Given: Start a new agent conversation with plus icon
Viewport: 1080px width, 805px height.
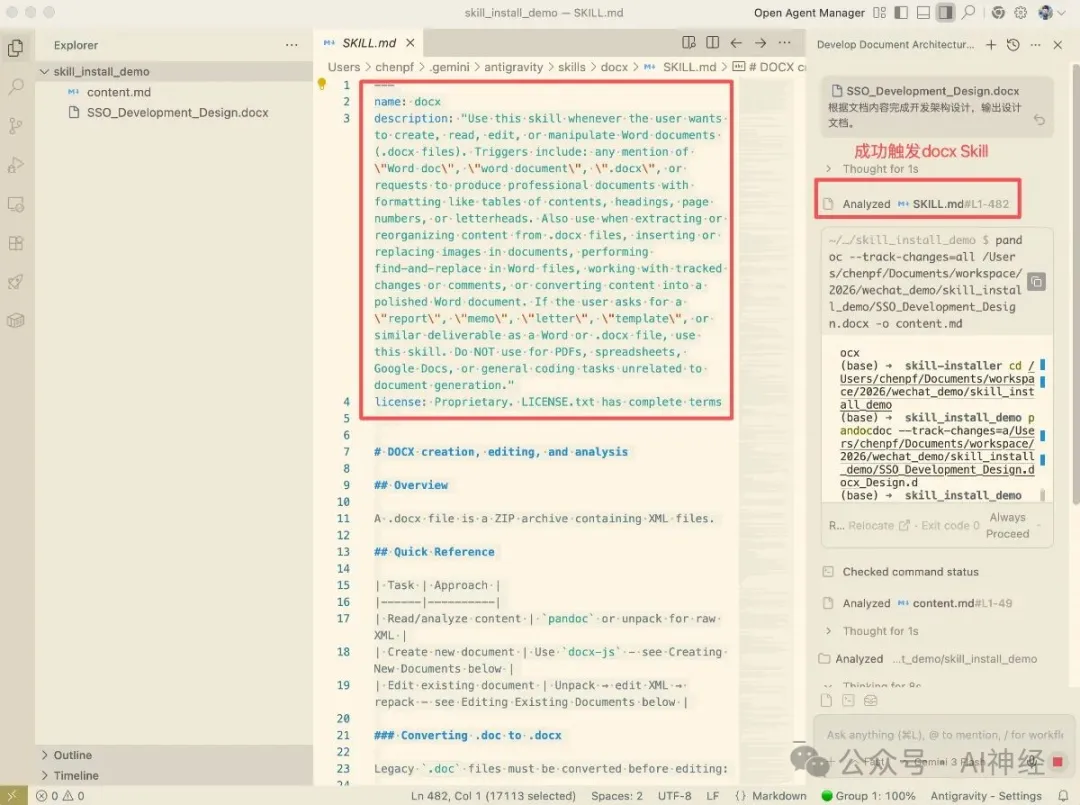Looking at the screenshot, I should pos(991,45).
